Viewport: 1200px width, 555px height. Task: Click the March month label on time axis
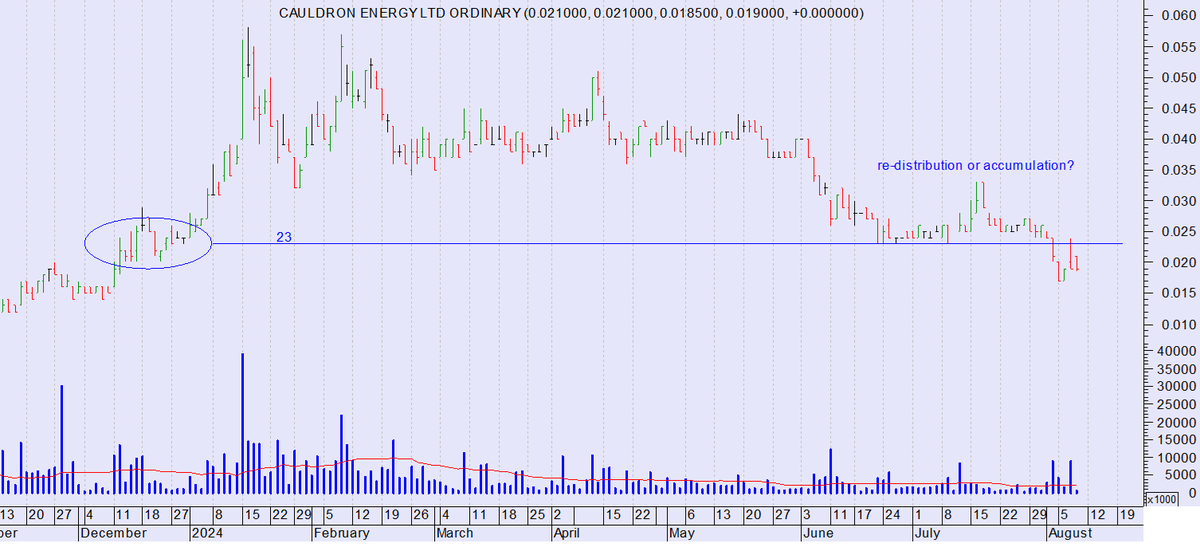[455, 533]
